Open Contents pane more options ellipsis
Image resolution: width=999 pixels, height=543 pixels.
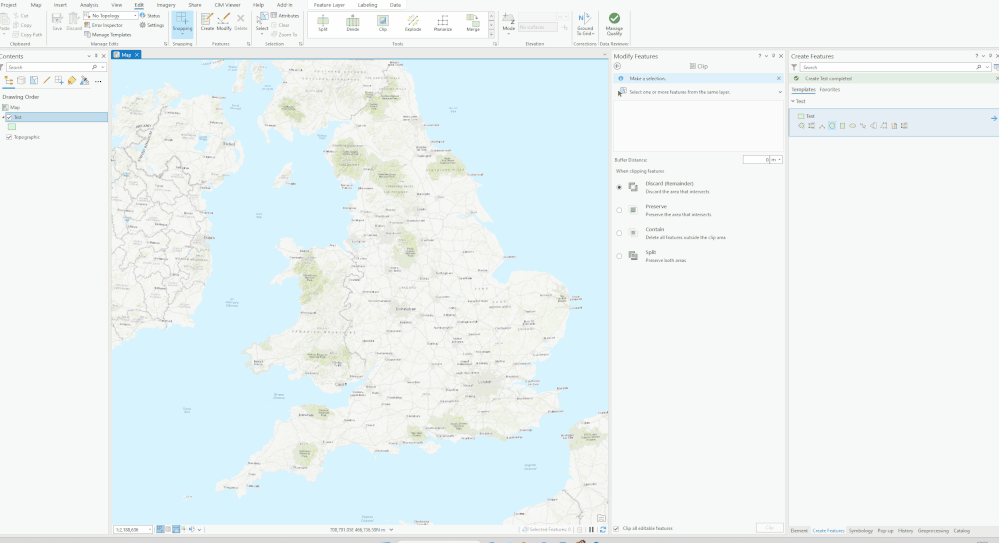[x=97, y=81]
